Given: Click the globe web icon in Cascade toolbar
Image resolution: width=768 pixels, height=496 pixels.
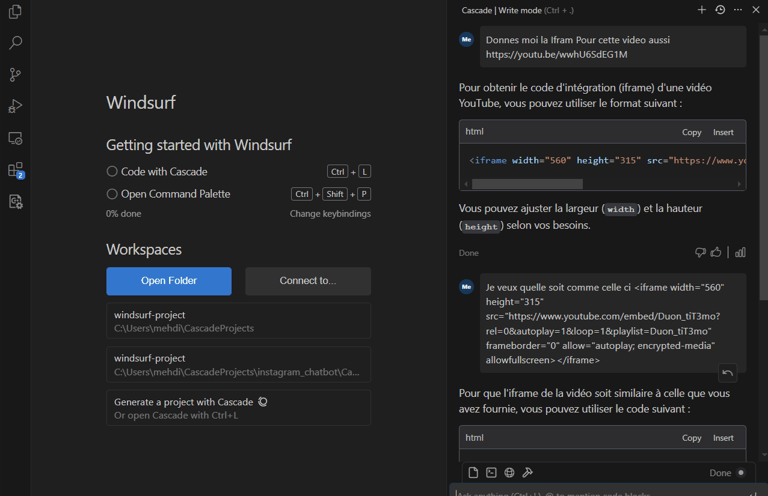Looking at the screenshot, I should [509, 472].
